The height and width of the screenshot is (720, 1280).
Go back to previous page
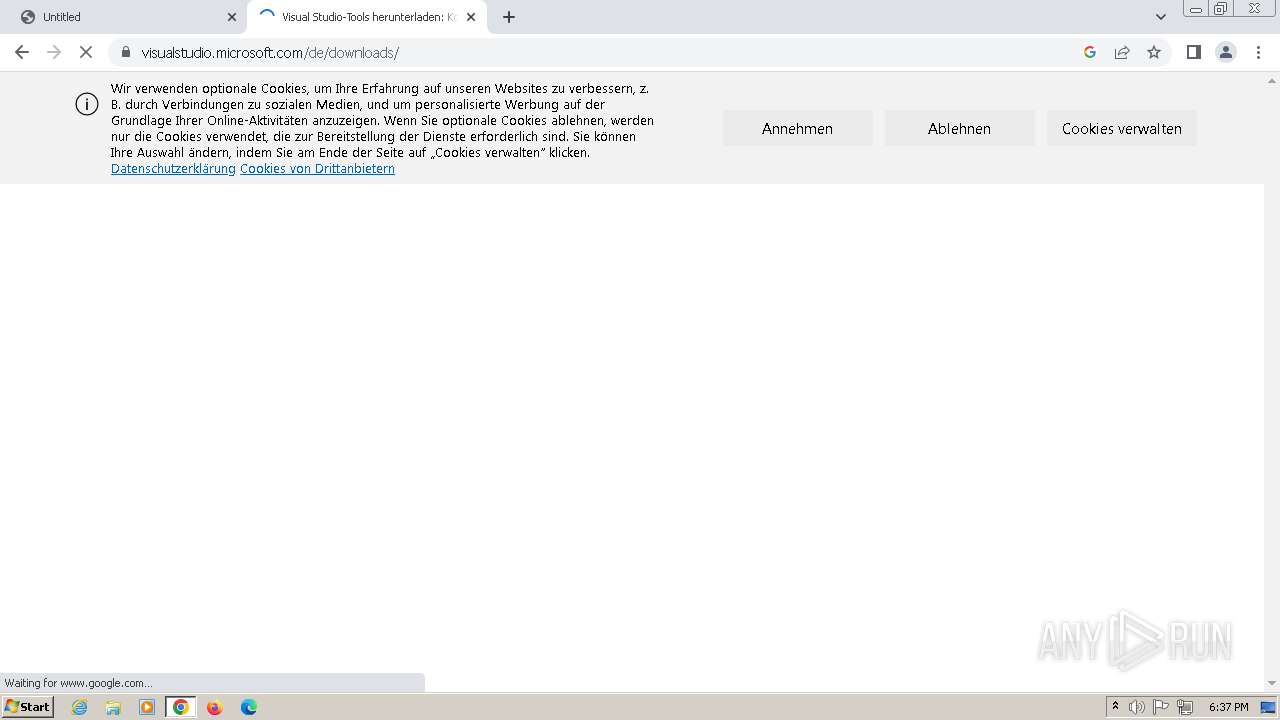(22, 52)
